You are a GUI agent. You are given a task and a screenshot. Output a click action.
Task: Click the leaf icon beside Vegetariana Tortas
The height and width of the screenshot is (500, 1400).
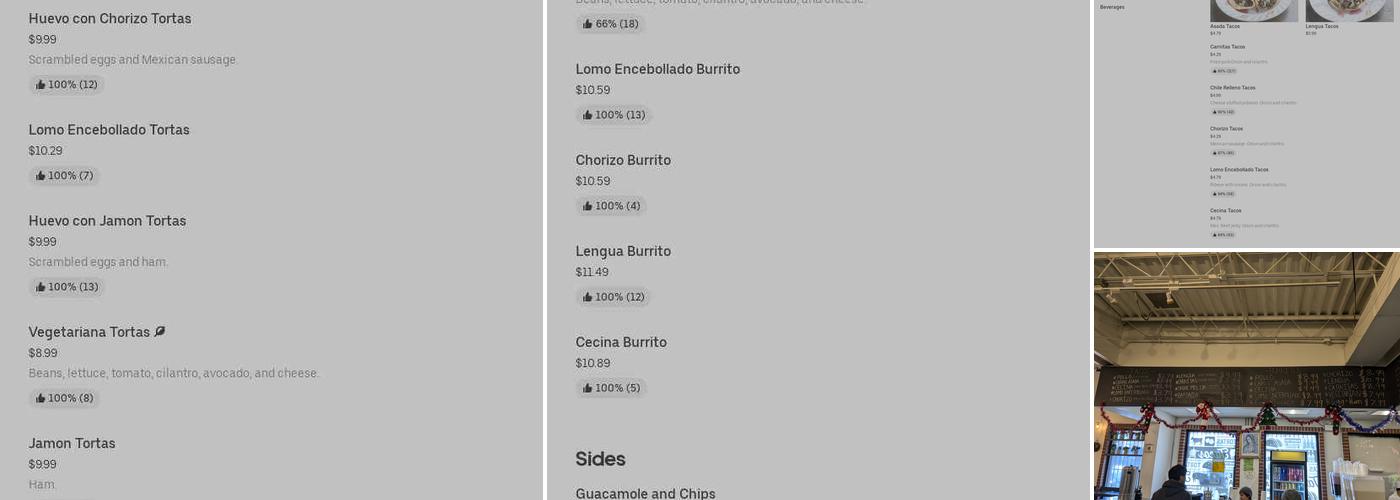coord(160,332)
